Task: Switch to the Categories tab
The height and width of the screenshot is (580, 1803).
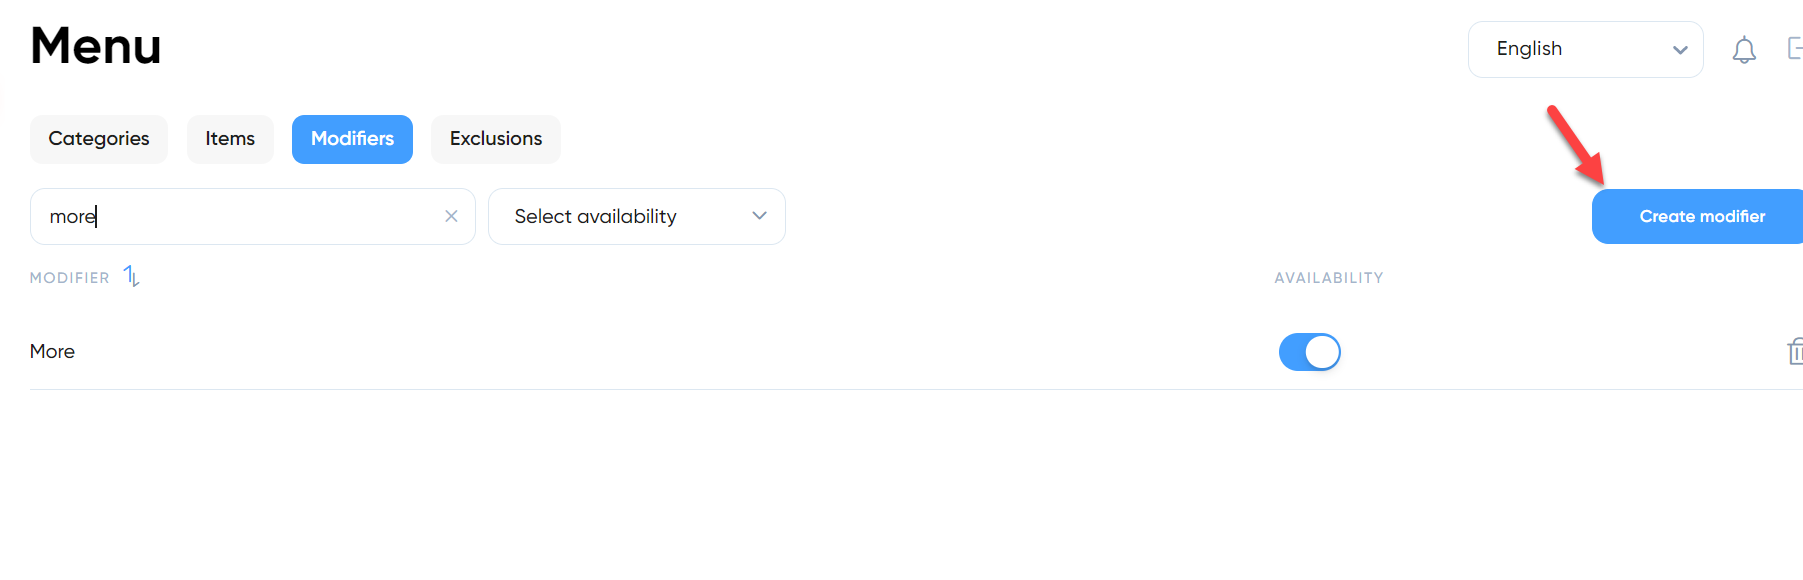Action: (x=99, y=139)
